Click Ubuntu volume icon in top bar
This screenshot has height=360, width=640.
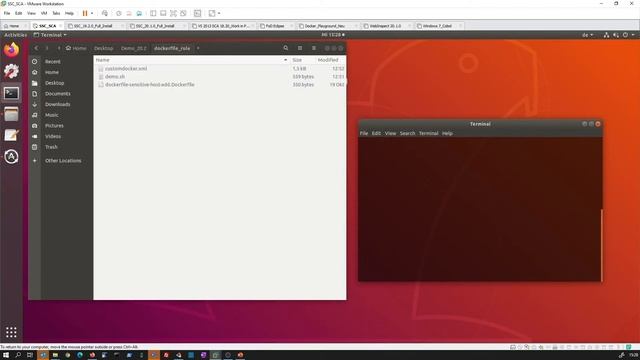coord(616,35)
